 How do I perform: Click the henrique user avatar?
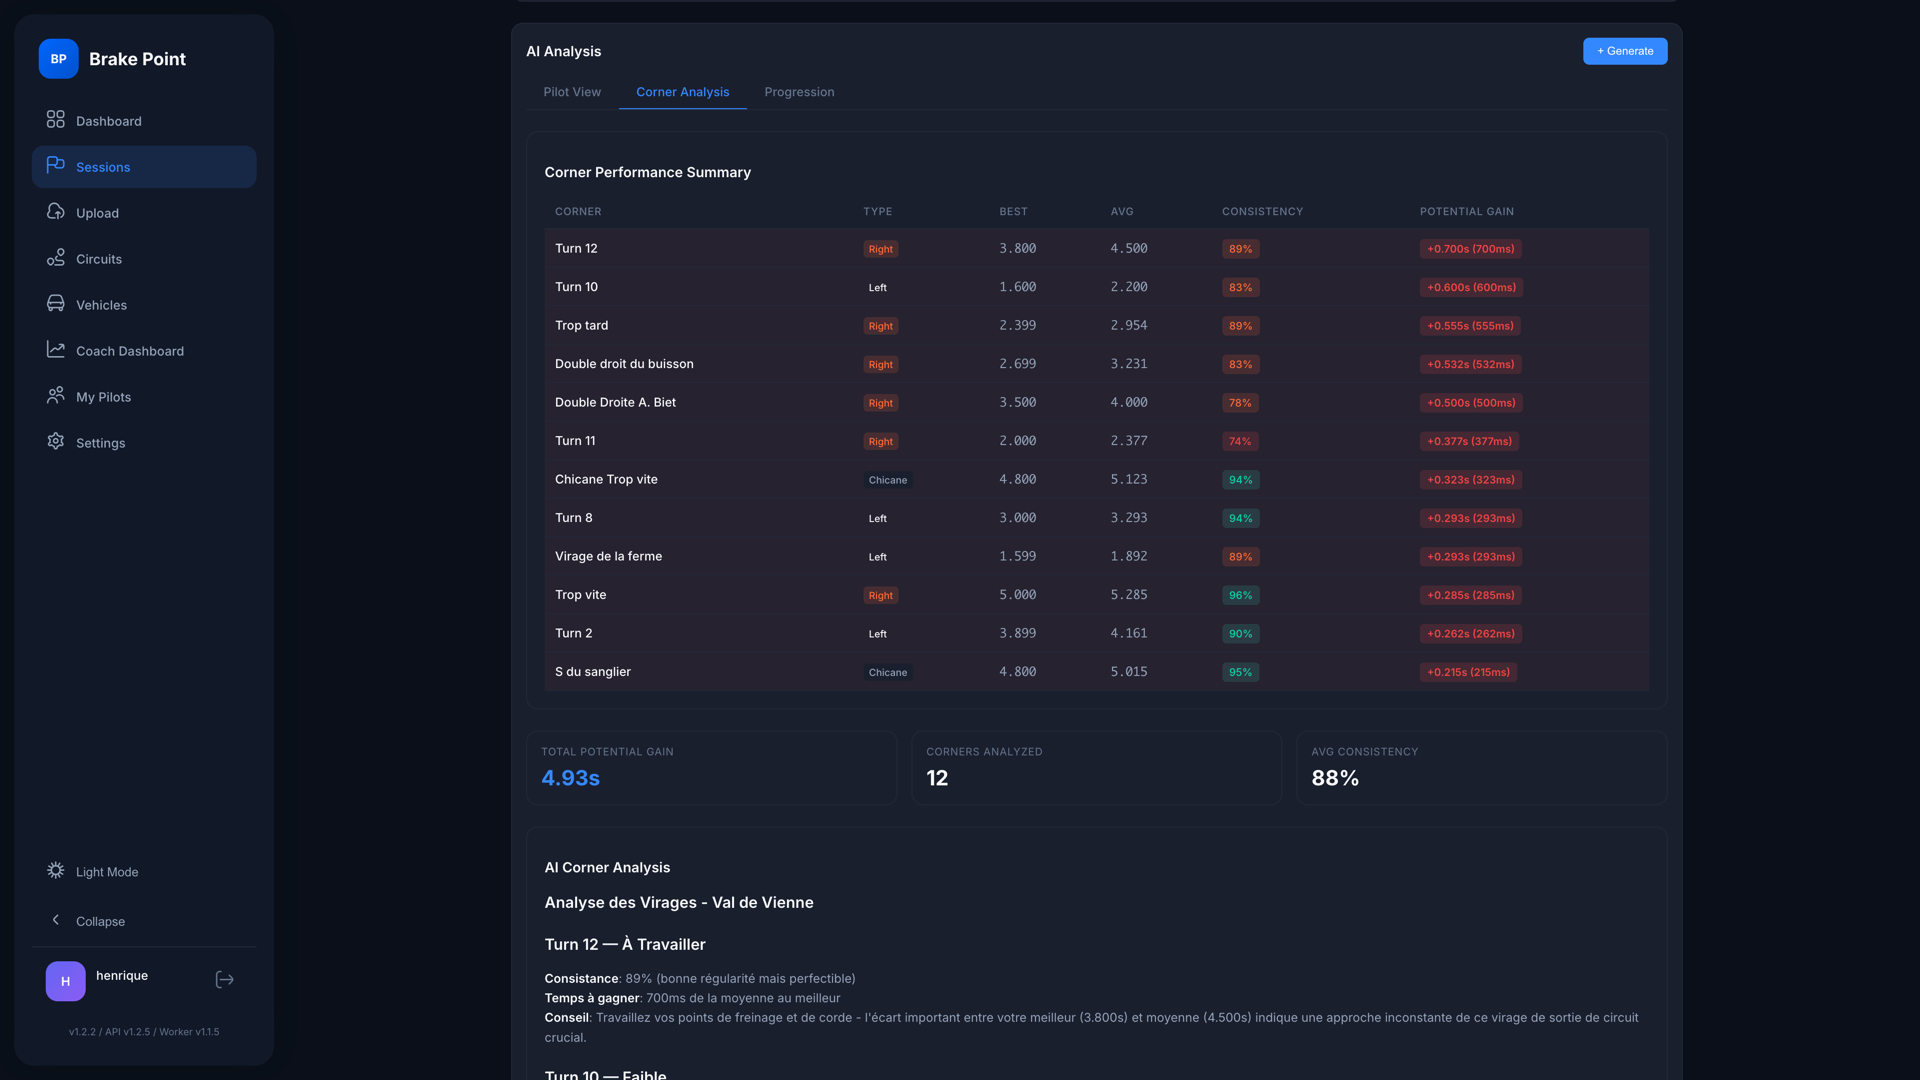pos(66,981)
